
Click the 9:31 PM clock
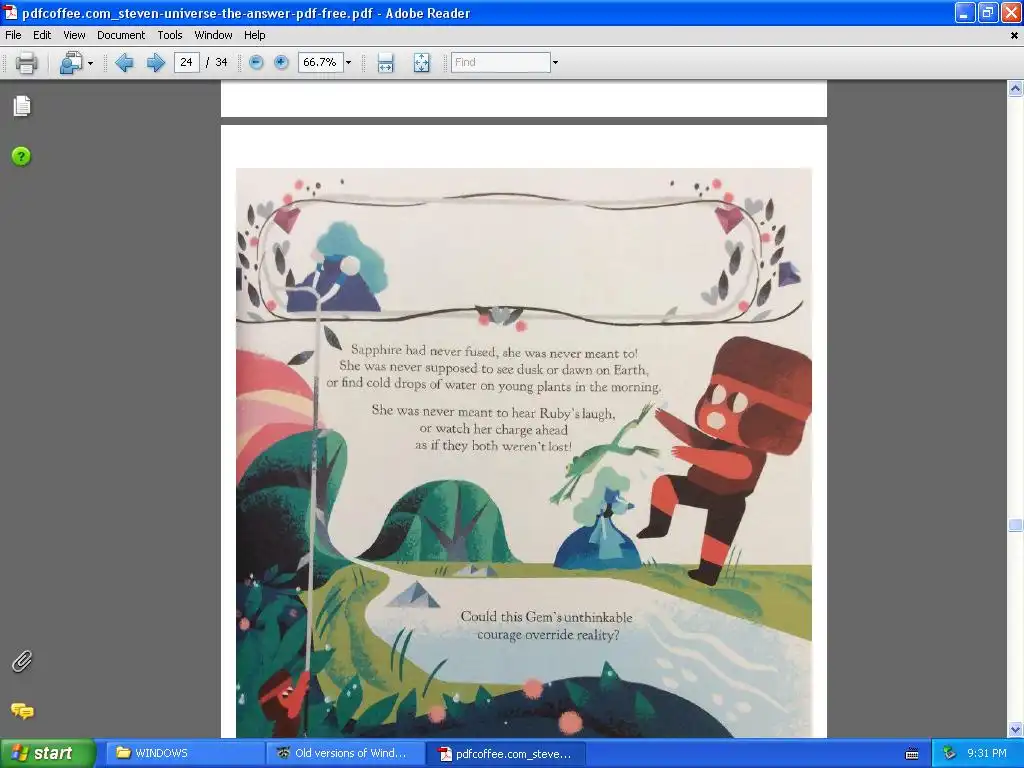[986, 753]
